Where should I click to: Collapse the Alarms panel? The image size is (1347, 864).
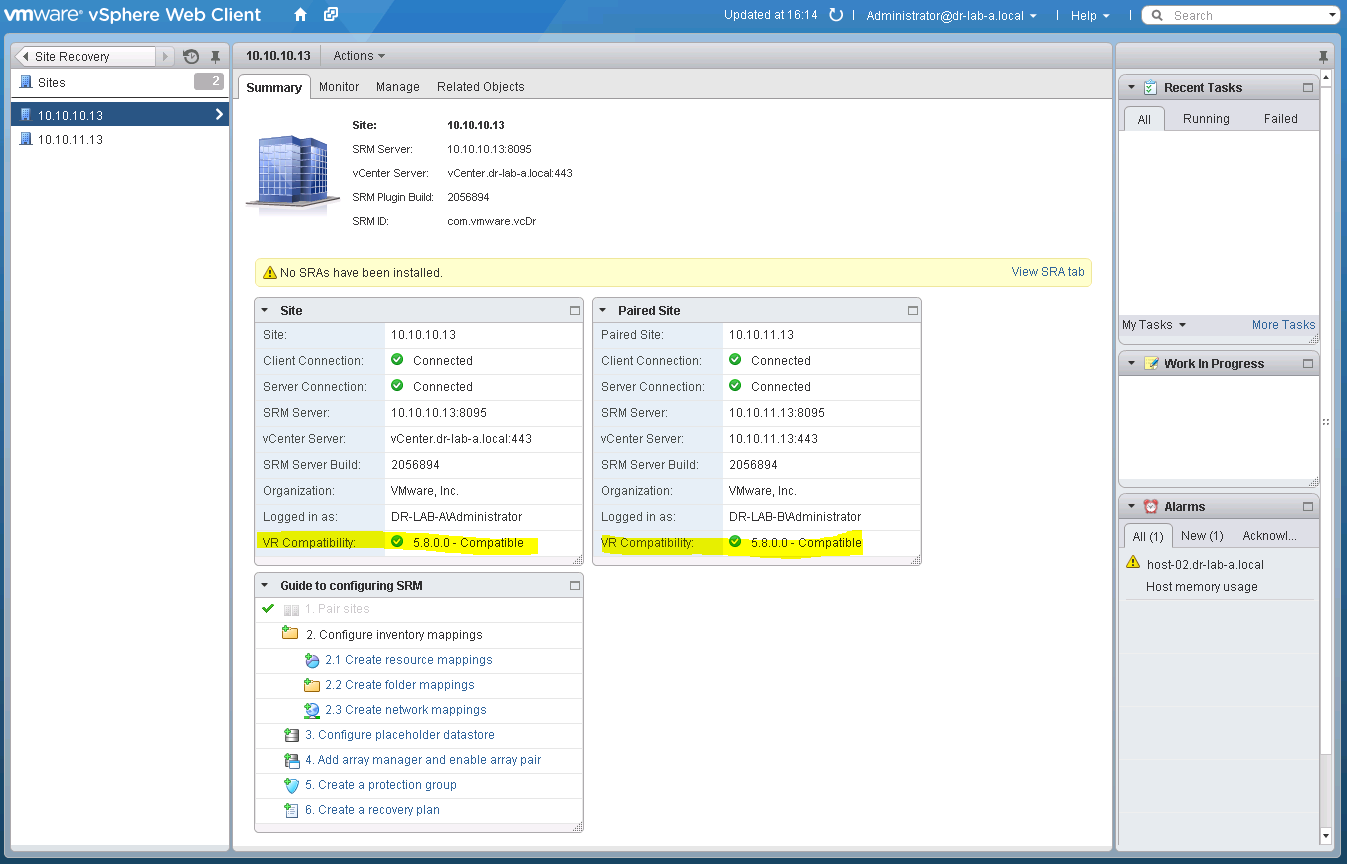coord(1131,507)
